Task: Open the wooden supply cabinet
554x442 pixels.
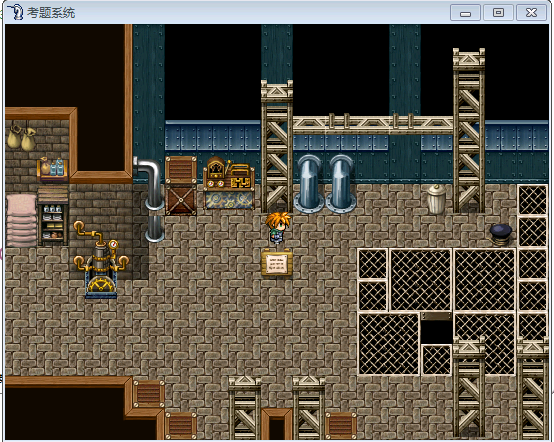Action: [x=53, y=216]
